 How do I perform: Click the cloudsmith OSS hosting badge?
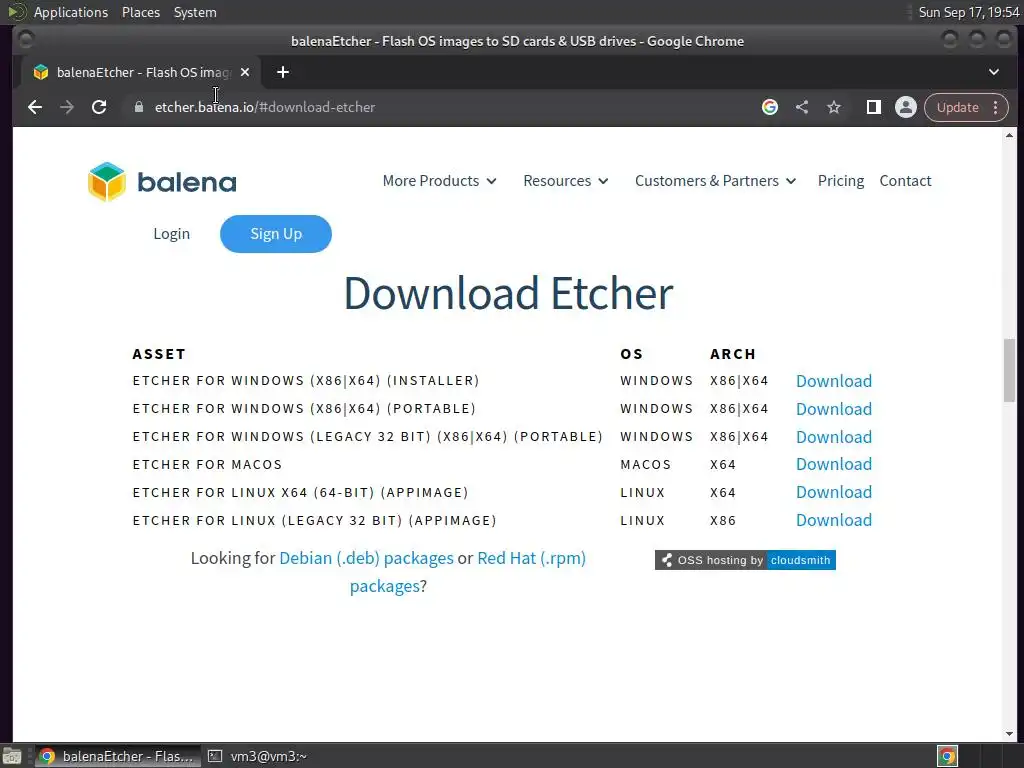click(x=745, y=560)
